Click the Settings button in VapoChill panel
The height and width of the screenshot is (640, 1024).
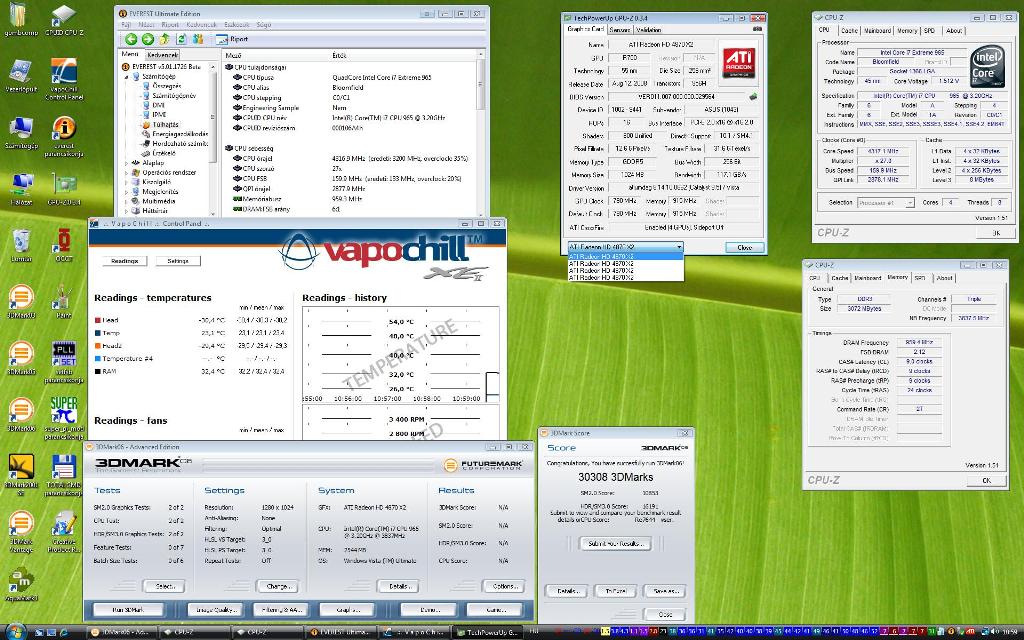178,261
